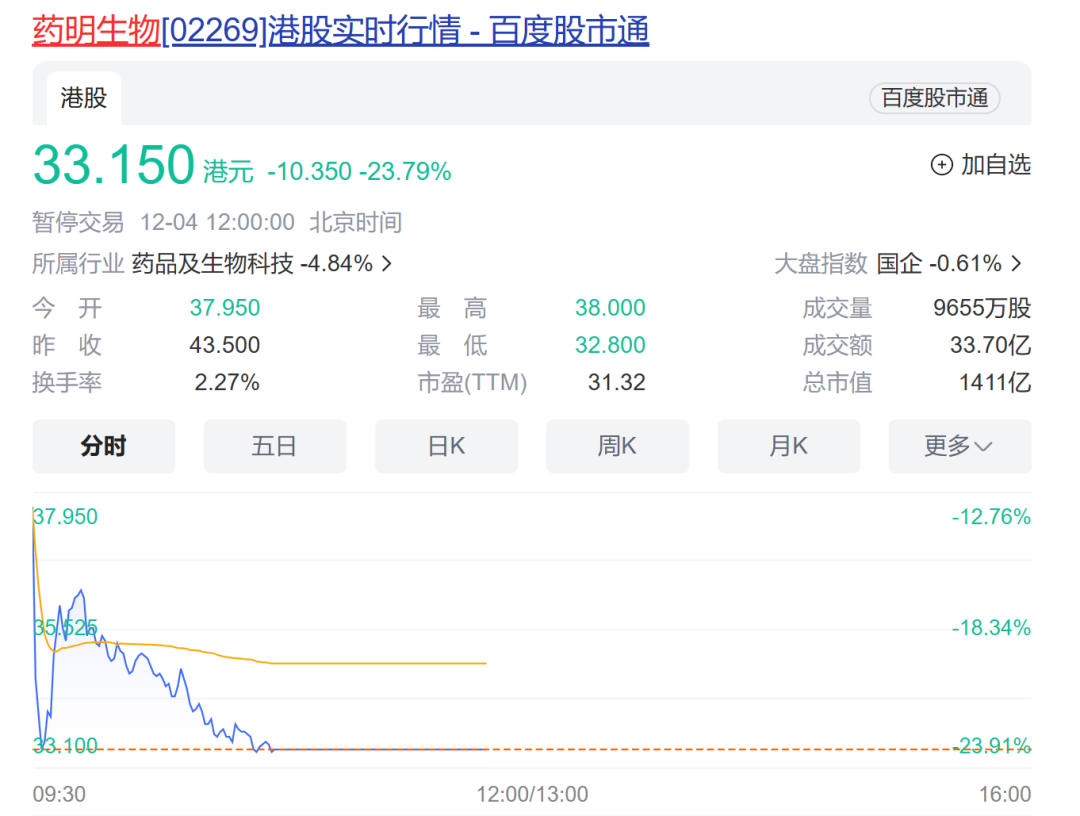Click the blue price line peak near 35.525
Viewport: 1080px width, 816px height.
(x=82, y=591)
